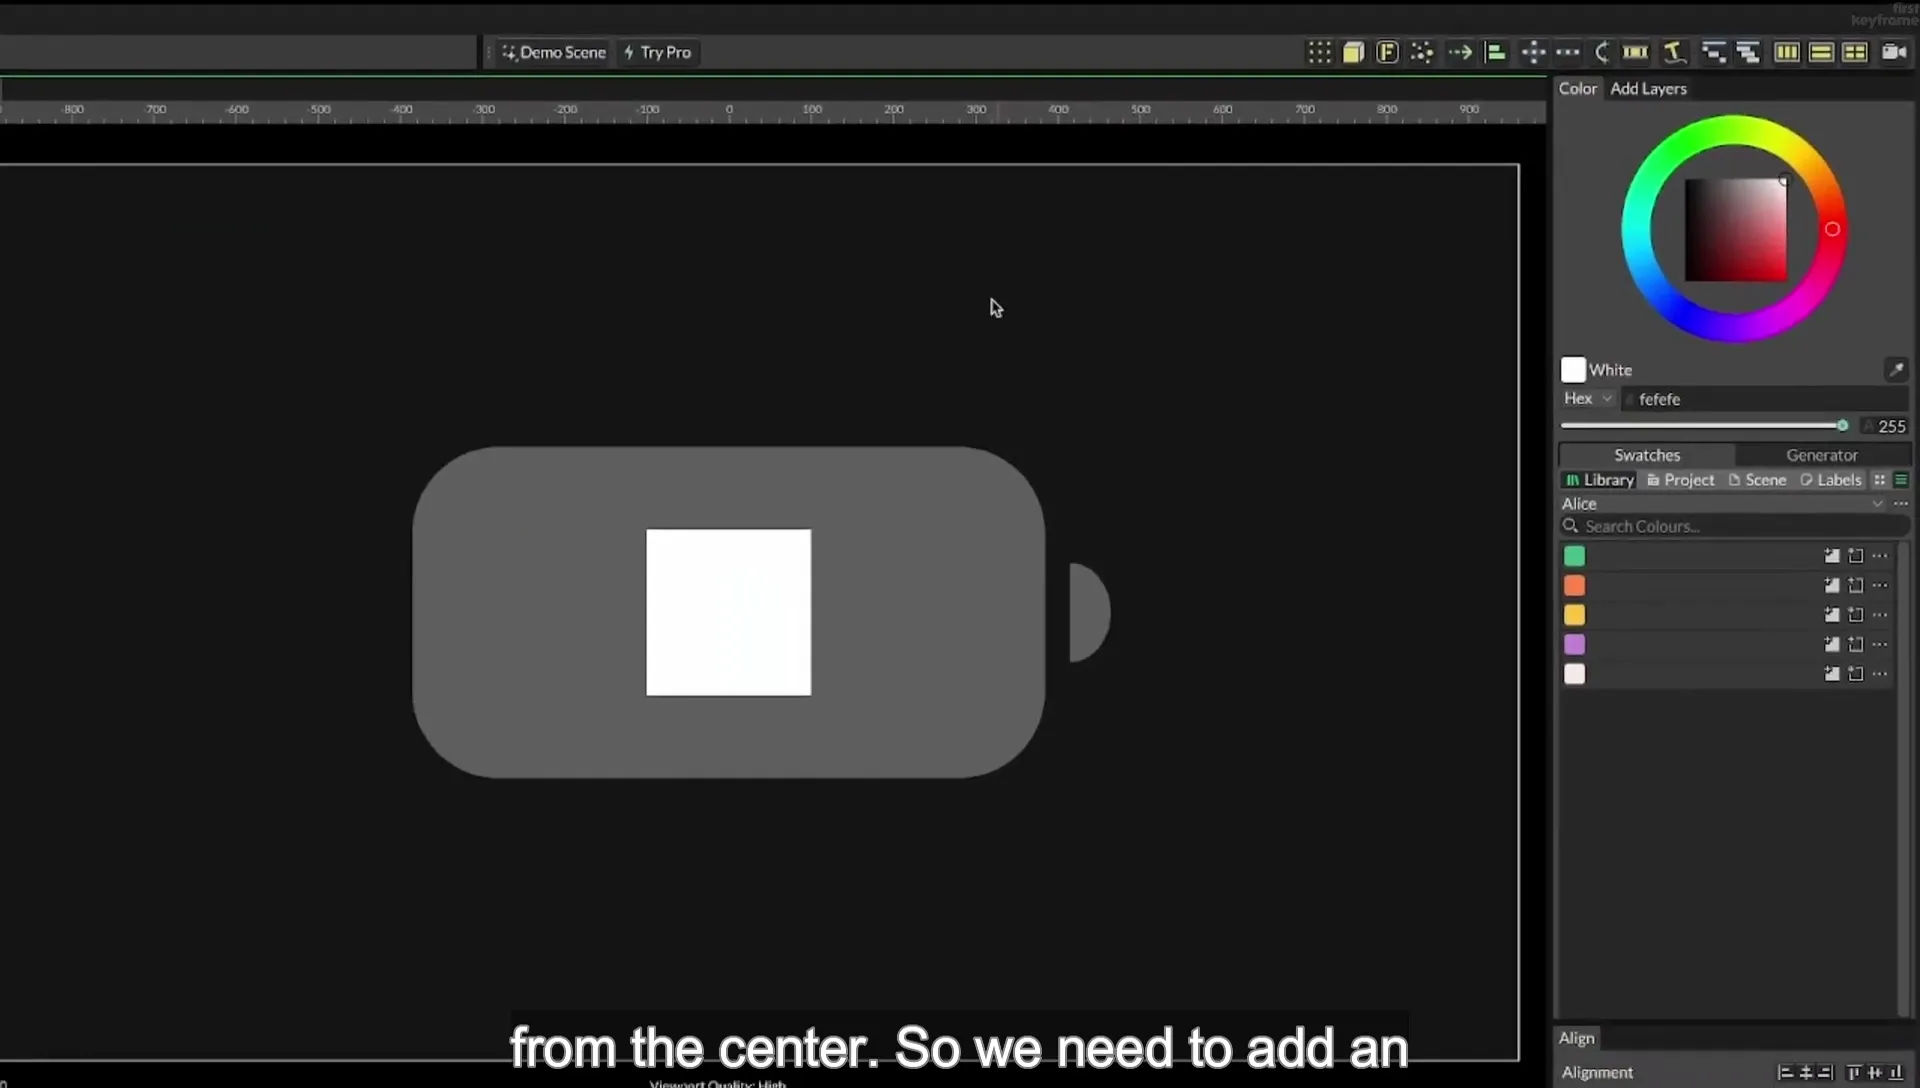Click the green align-bars toolbar icon

(1496, 53)
